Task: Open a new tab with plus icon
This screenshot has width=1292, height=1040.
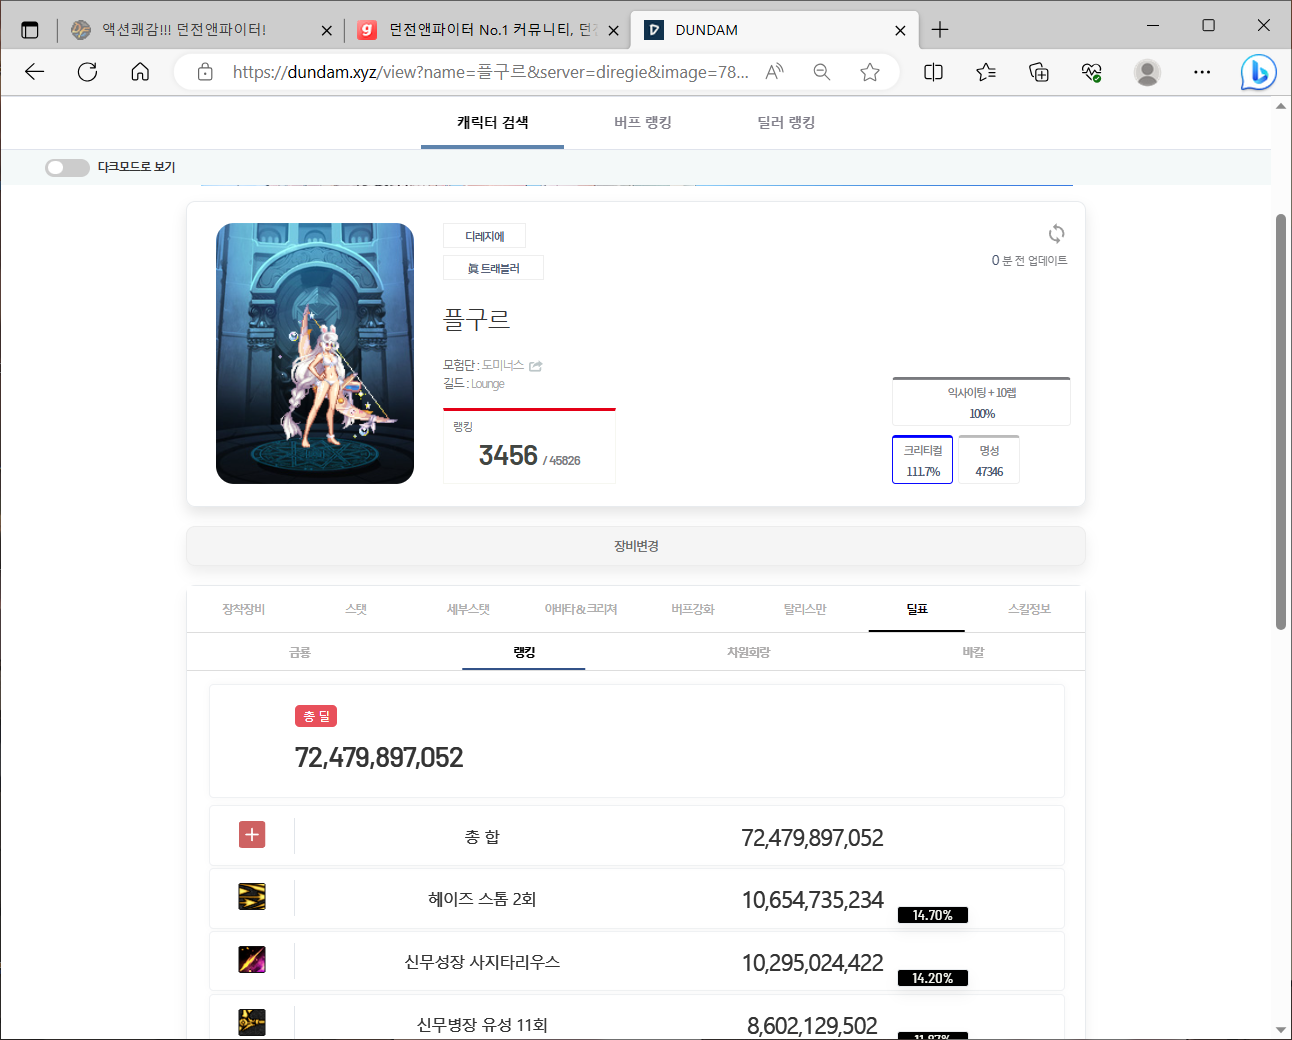Action: point(940,30)
